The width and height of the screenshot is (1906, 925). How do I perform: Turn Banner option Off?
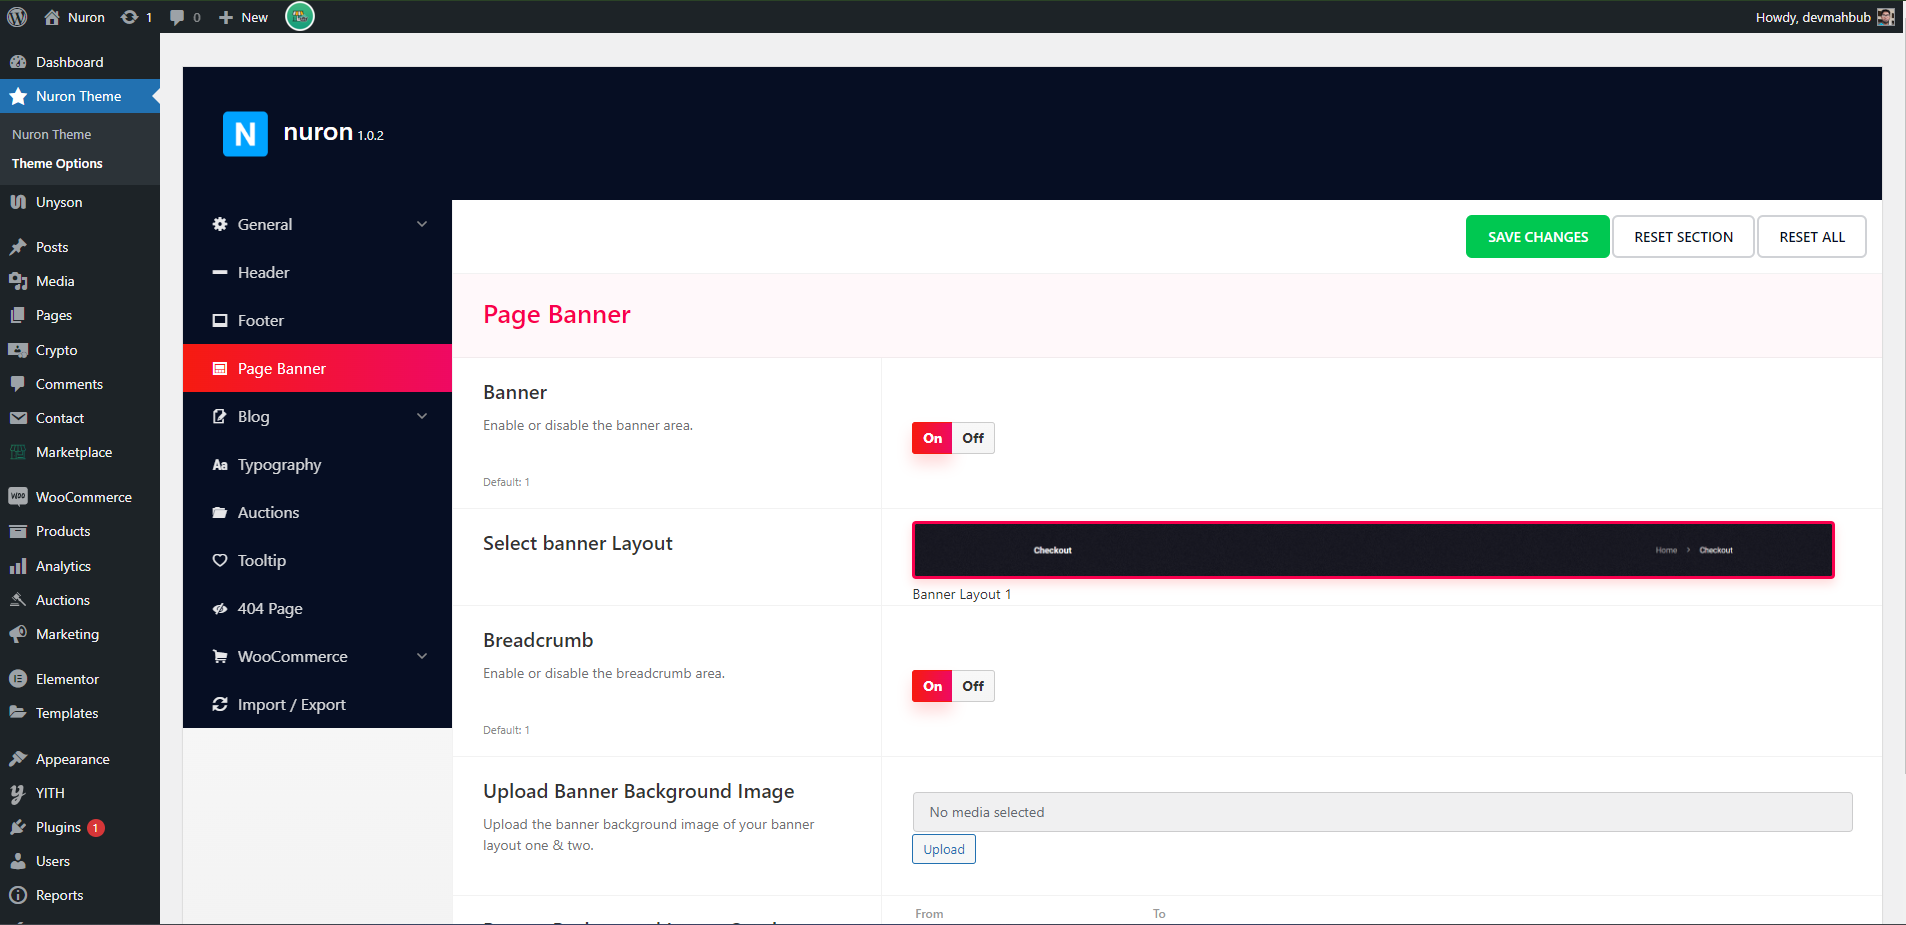[x=973, y=438]
